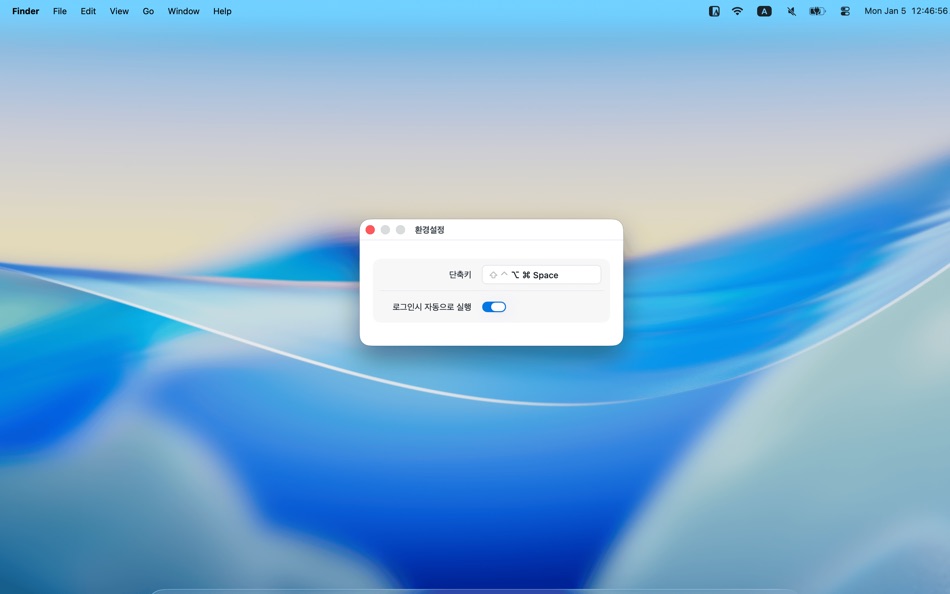Open the Finder menu
This screenshot has width=950, height=594.
coord(25,11)
